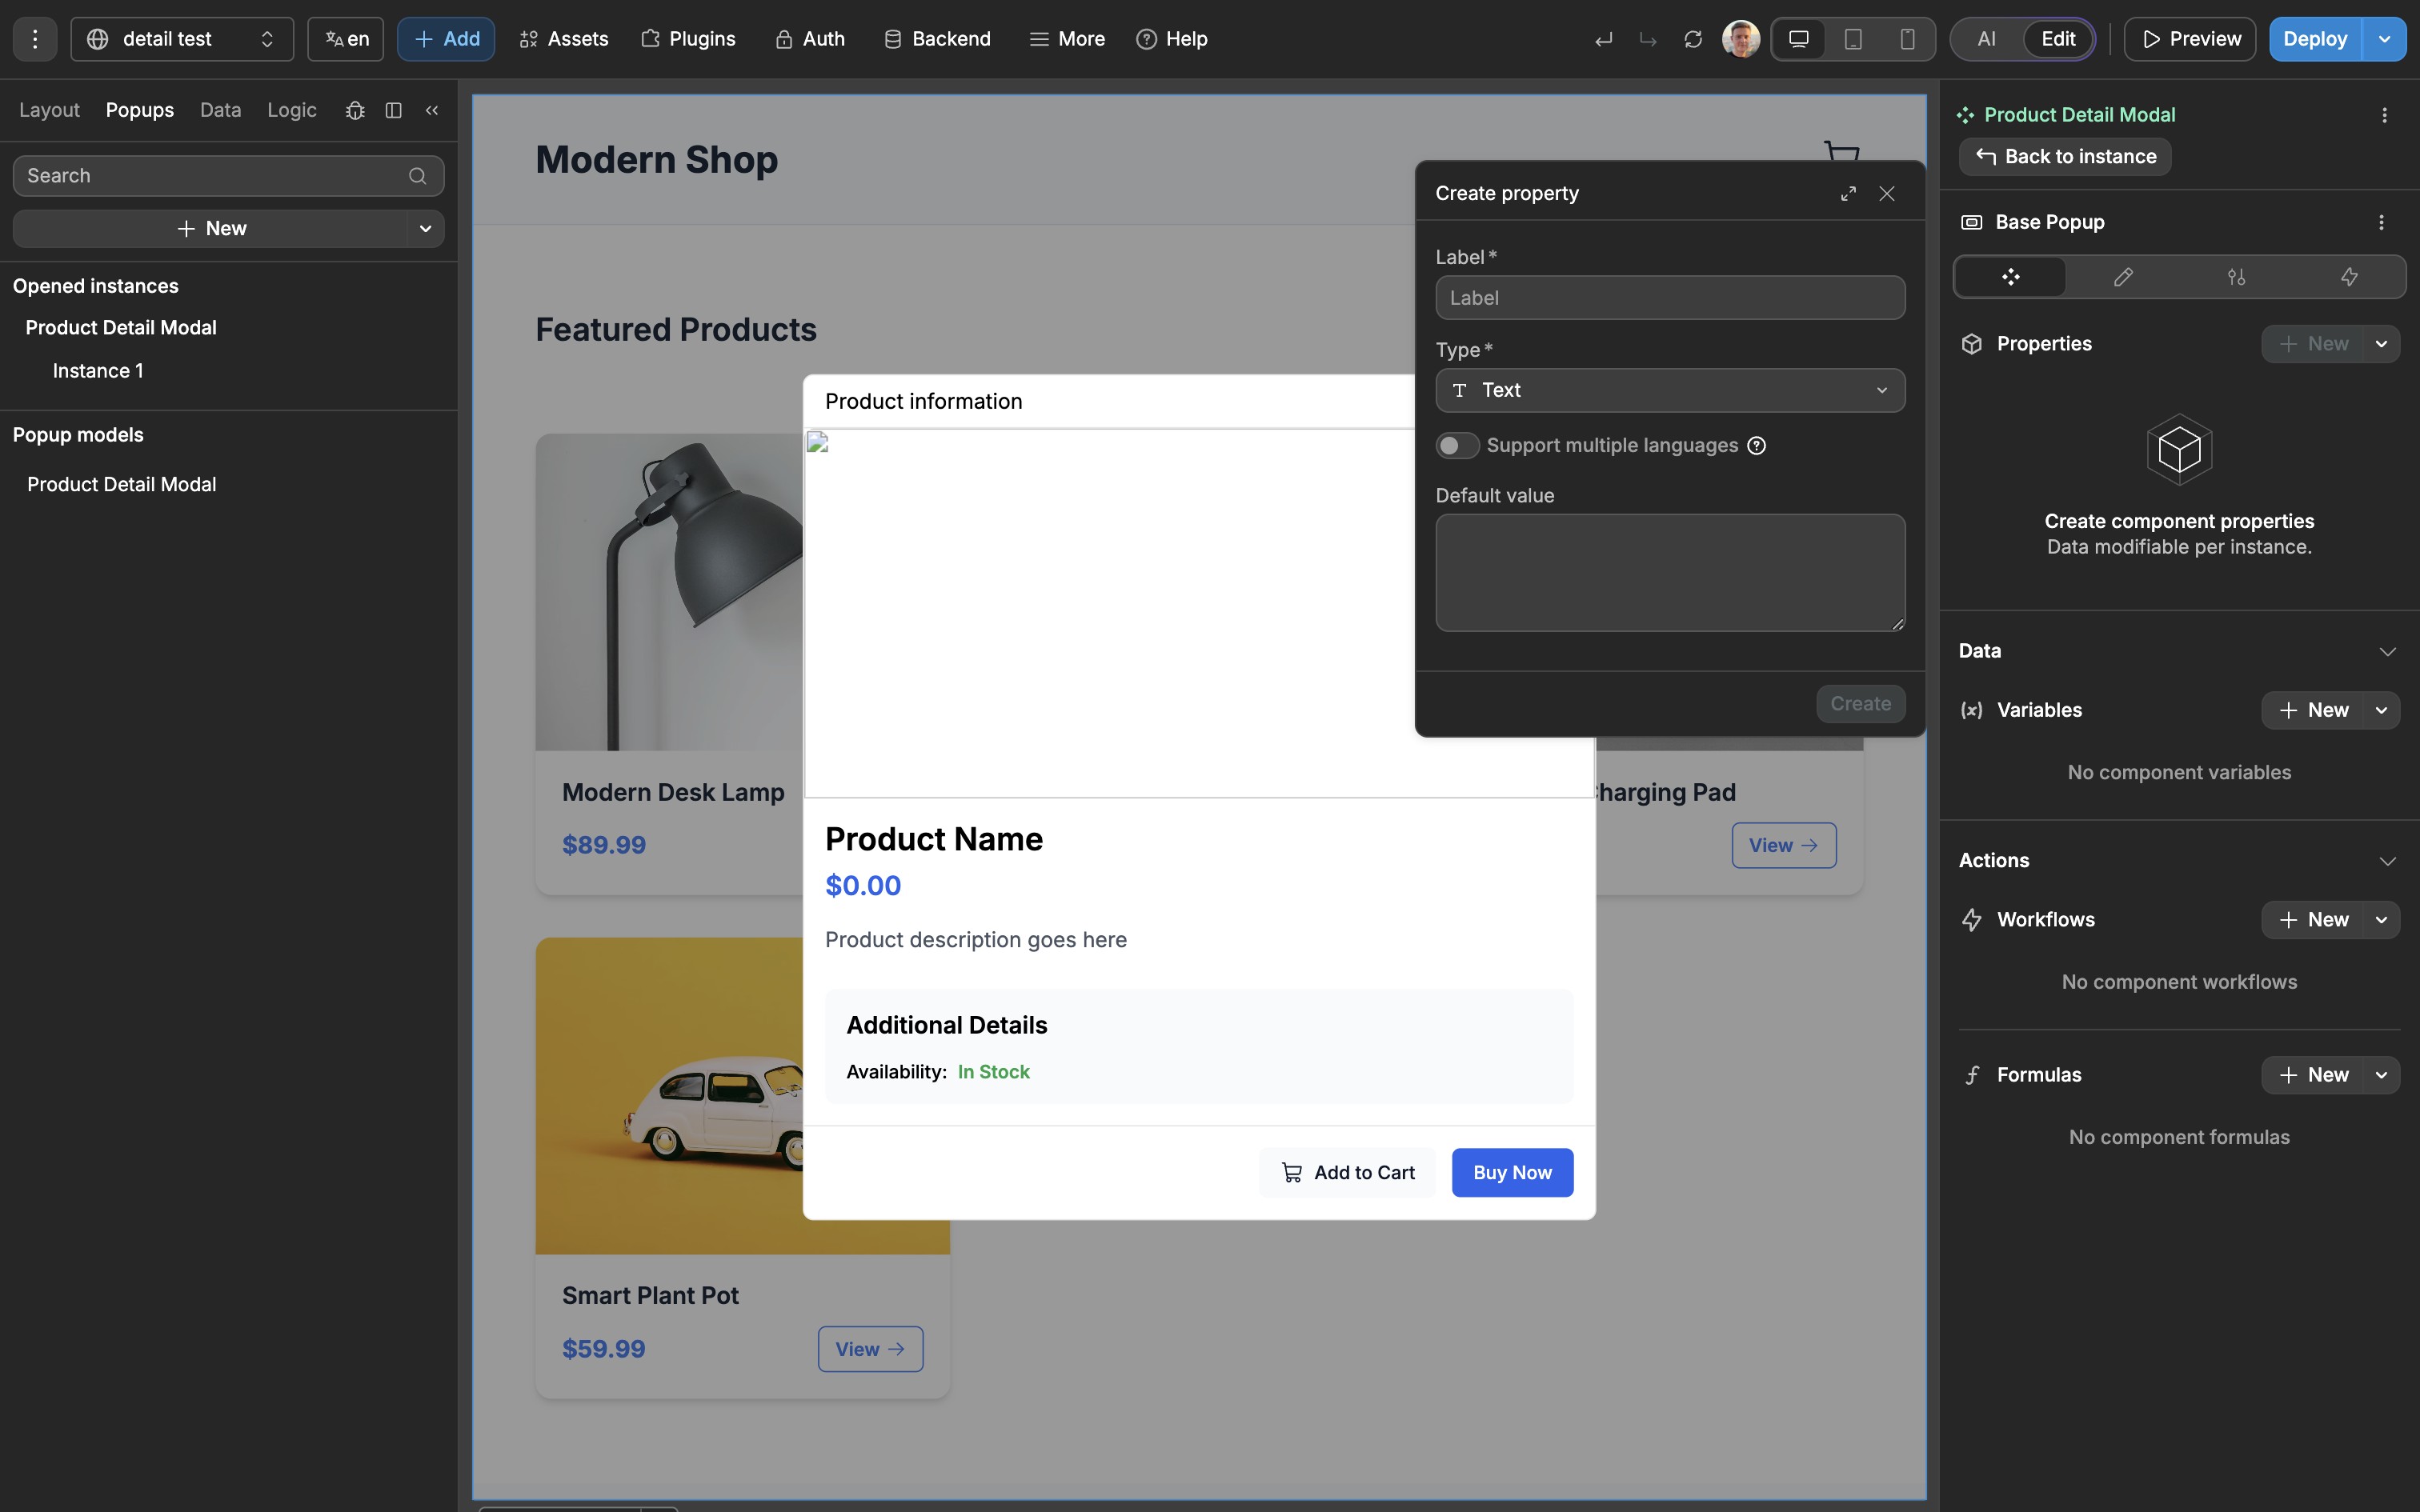2420x1512 pixels.
Task: Click the Preview button
Action: tap(2190, 39)
